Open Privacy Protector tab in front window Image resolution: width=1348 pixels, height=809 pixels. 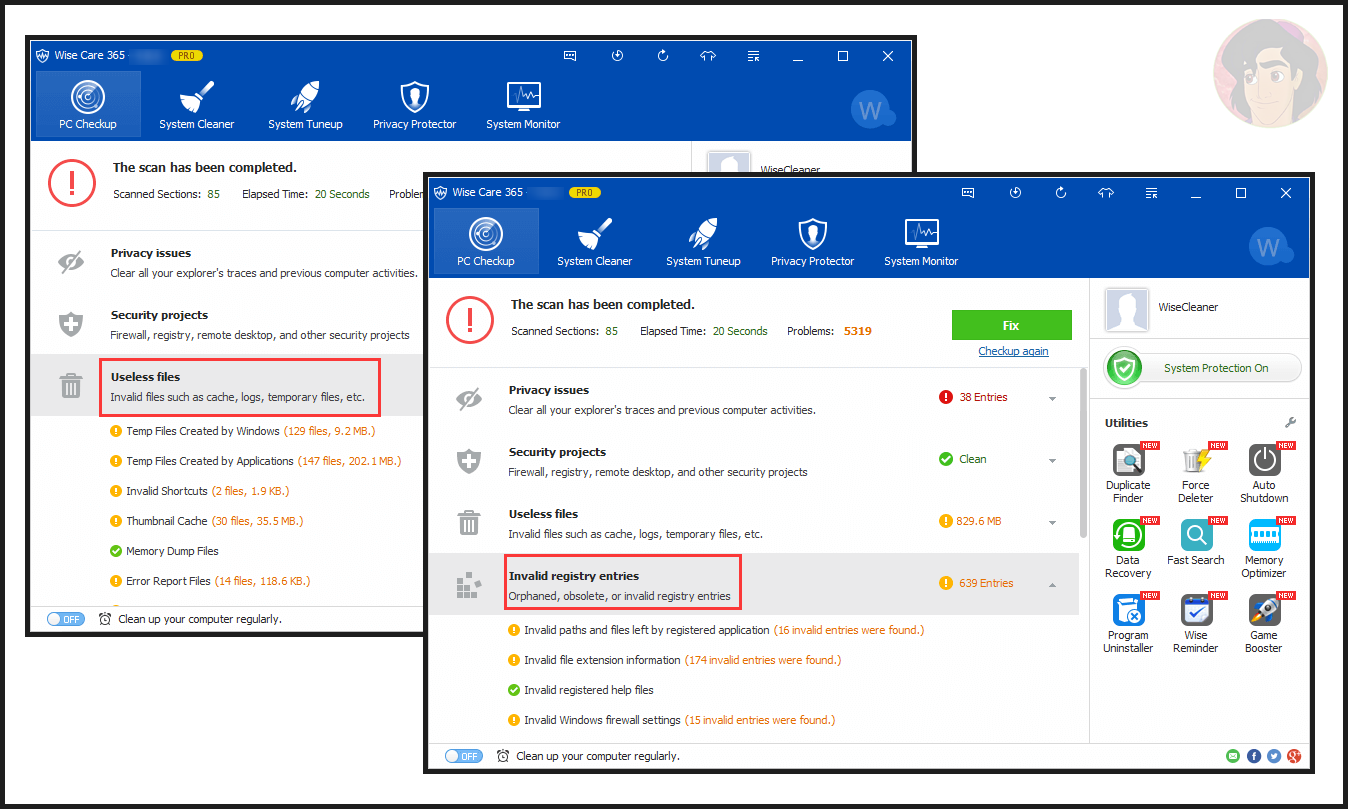click(812, 241)
